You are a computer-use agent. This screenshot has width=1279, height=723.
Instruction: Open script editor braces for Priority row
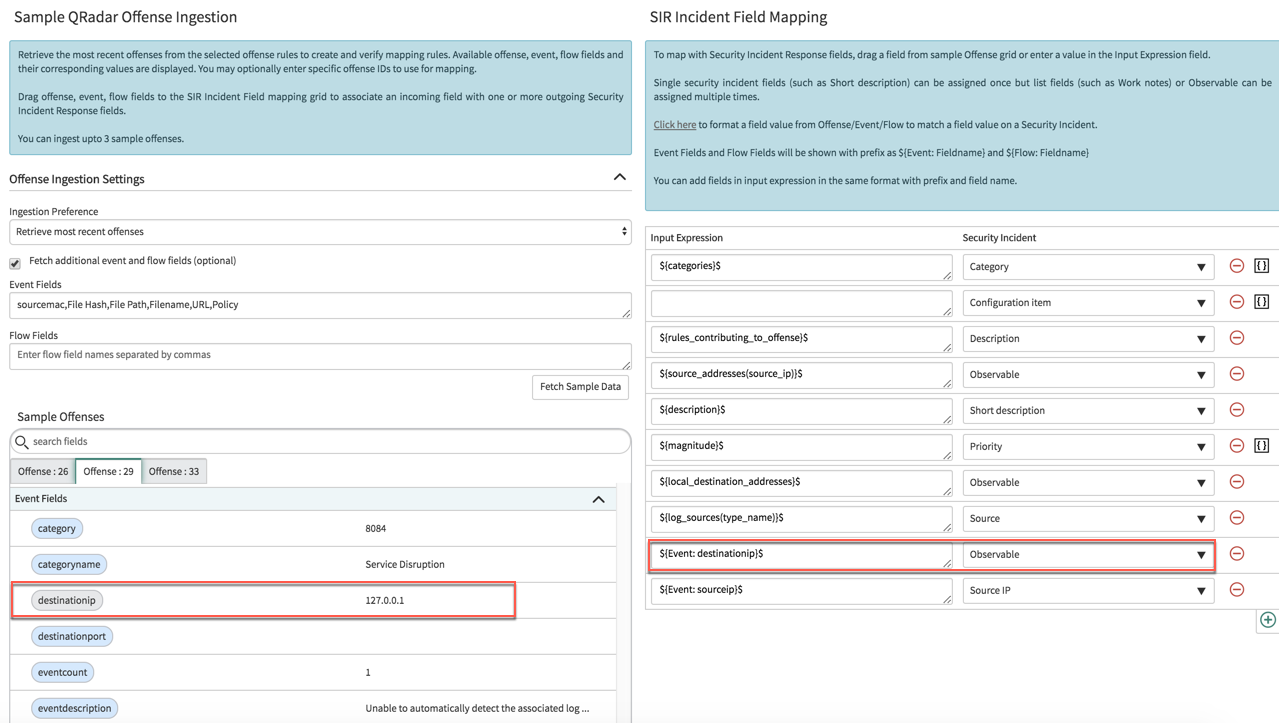click(1262, 446)
